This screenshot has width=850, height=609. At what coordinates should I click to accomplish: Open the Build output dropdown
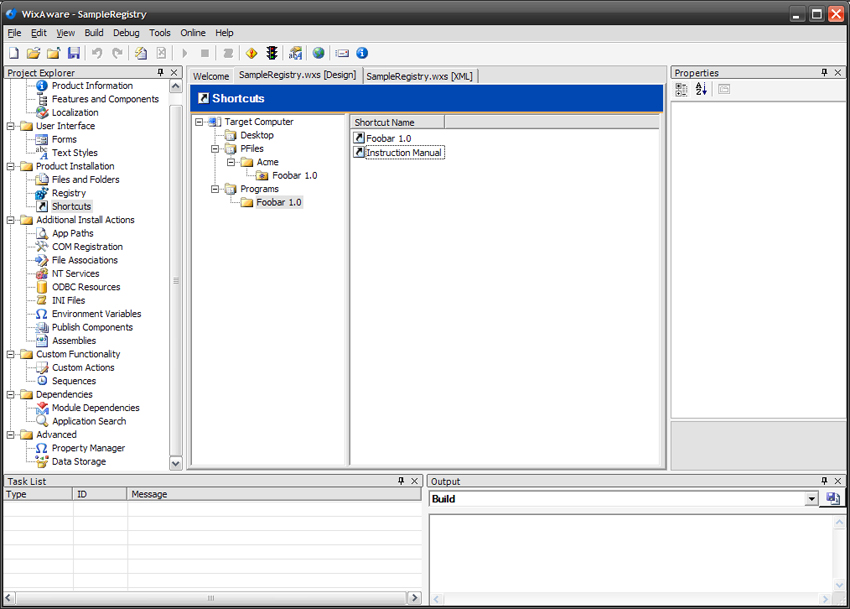(x=811, y=499)
